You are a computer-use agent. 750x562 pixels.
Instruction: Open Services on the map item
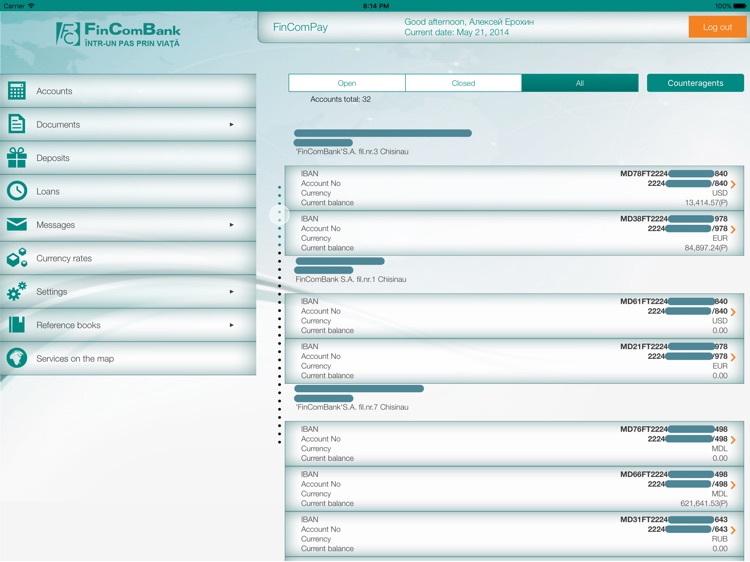point(128,359)
